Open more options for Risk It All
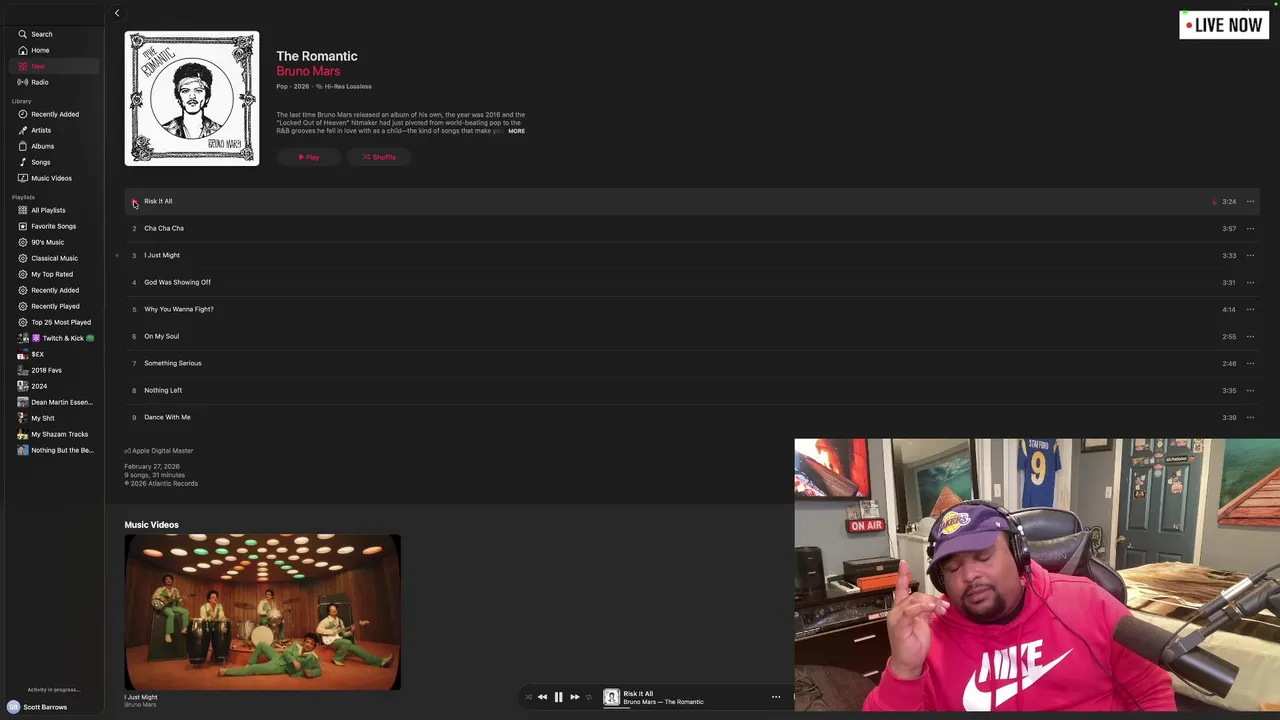The width and height of the screenshot is (1280, 720). click(1250, 201)
